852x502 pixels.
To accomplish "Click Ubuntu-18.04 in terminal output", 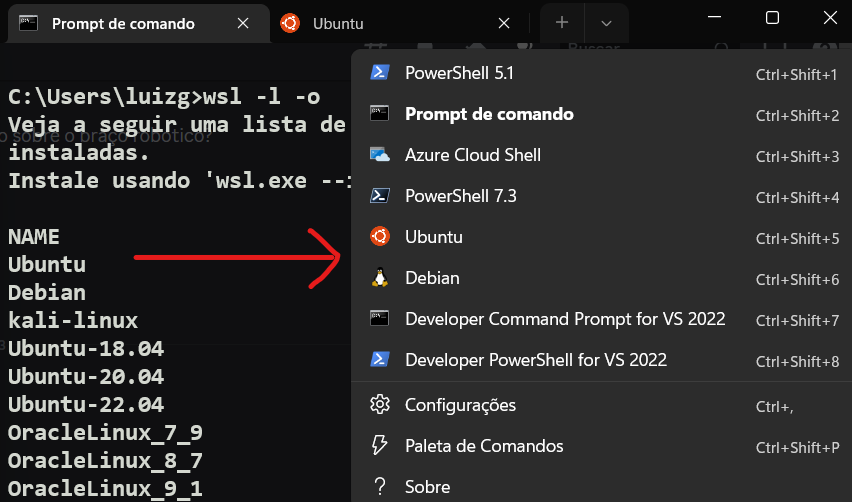I will (86, 348).
